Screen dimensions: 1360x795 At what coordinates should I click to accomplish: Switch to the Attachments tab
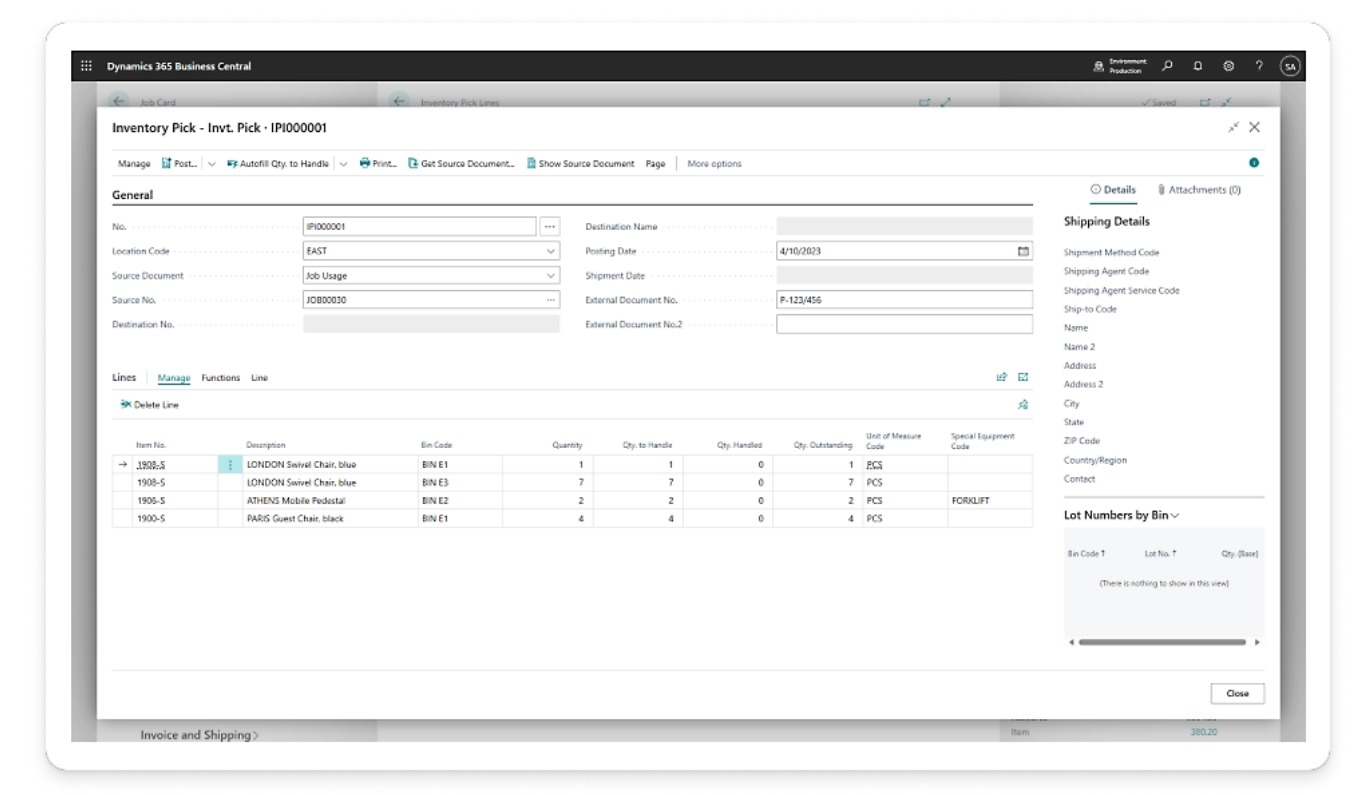1199,190
